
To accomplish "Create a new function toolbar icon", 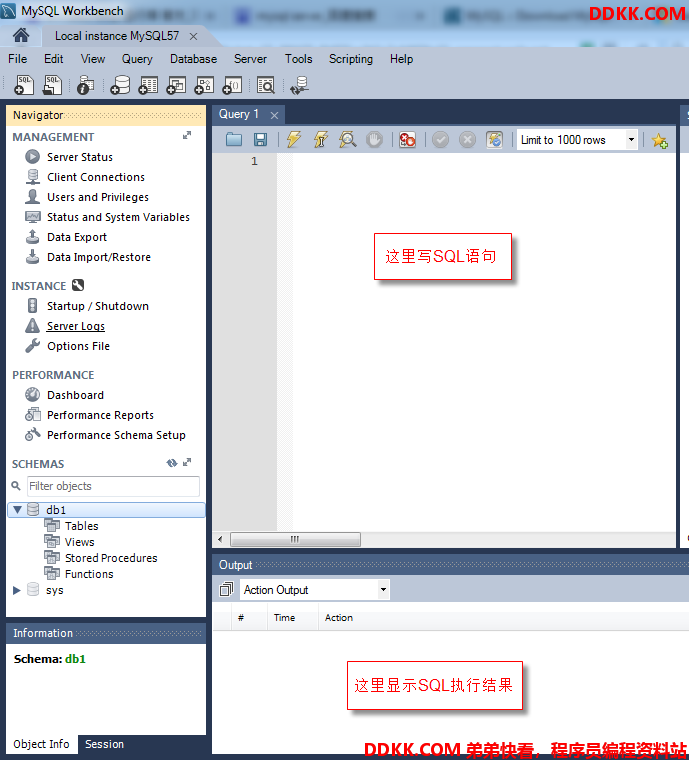I will (233, 85).
